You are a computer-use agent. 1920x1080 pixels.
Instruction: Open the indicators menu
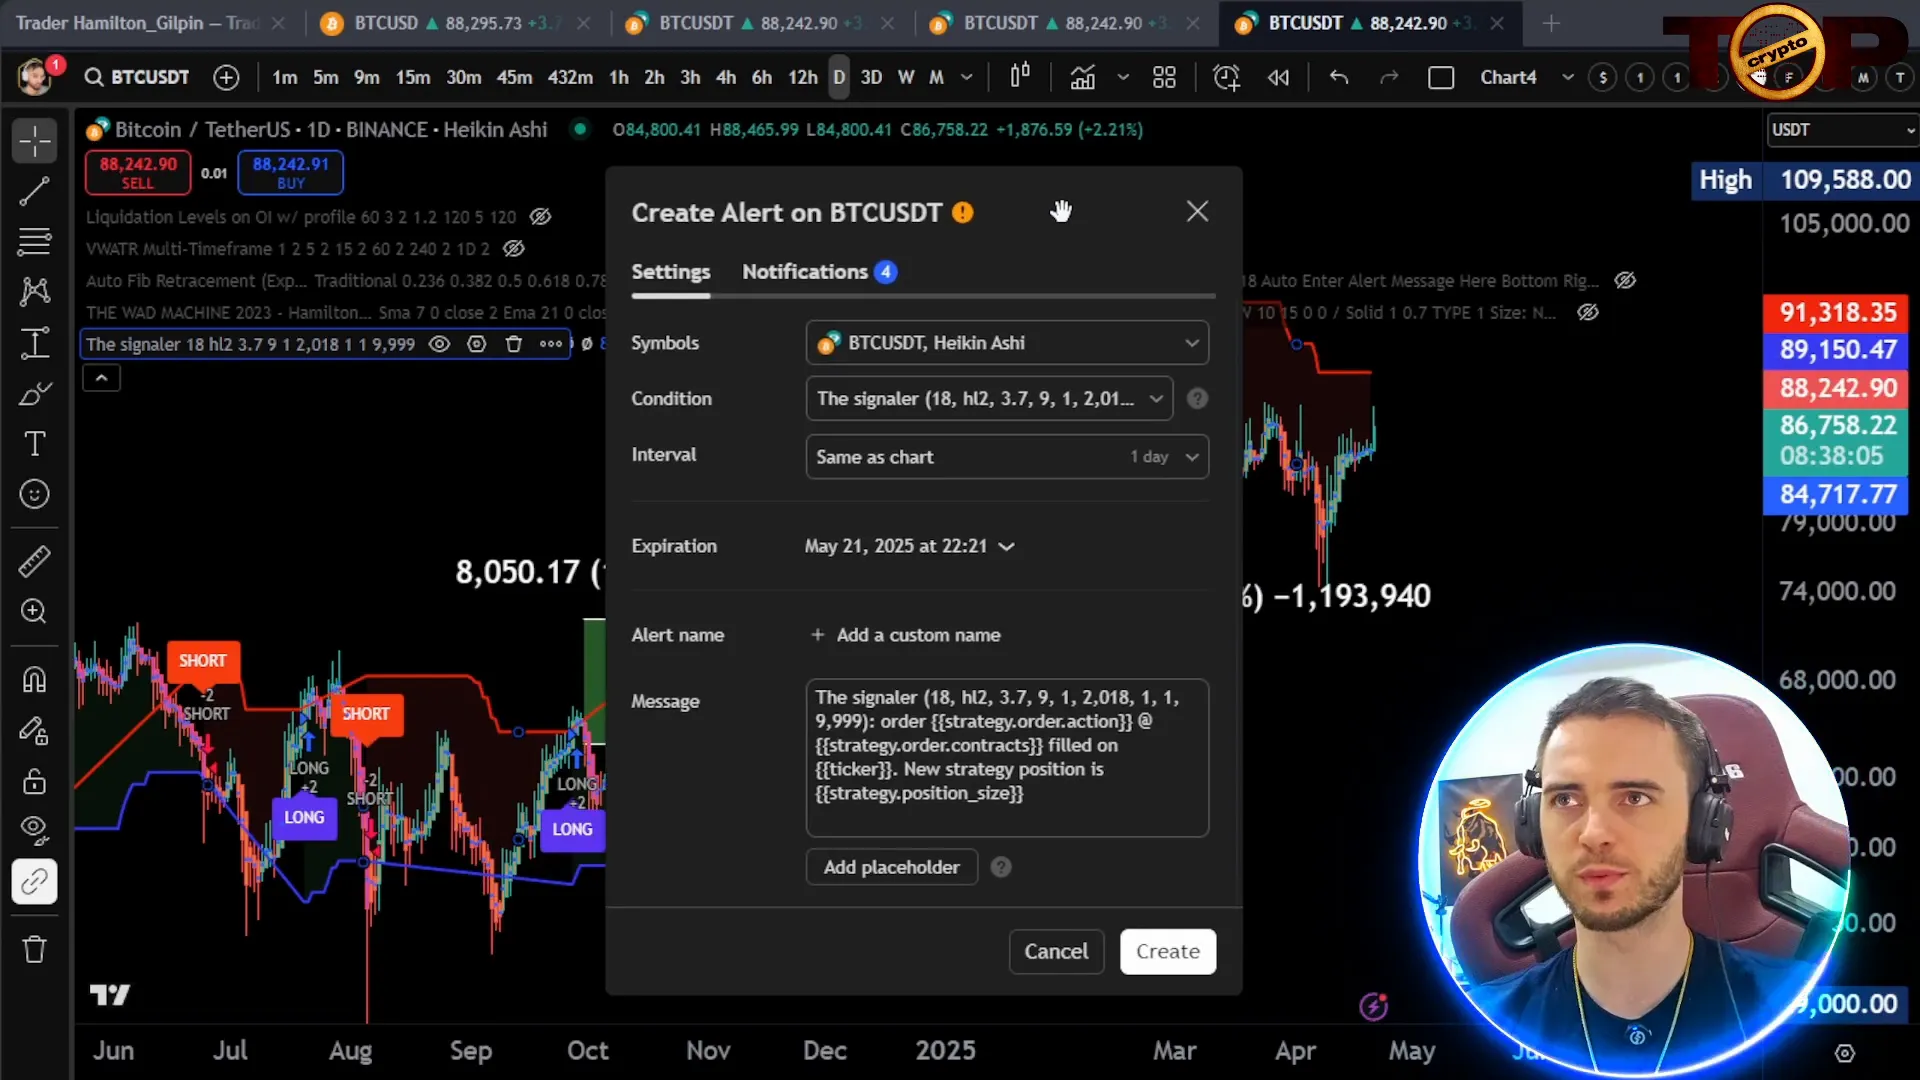(x=1082, y=77)
